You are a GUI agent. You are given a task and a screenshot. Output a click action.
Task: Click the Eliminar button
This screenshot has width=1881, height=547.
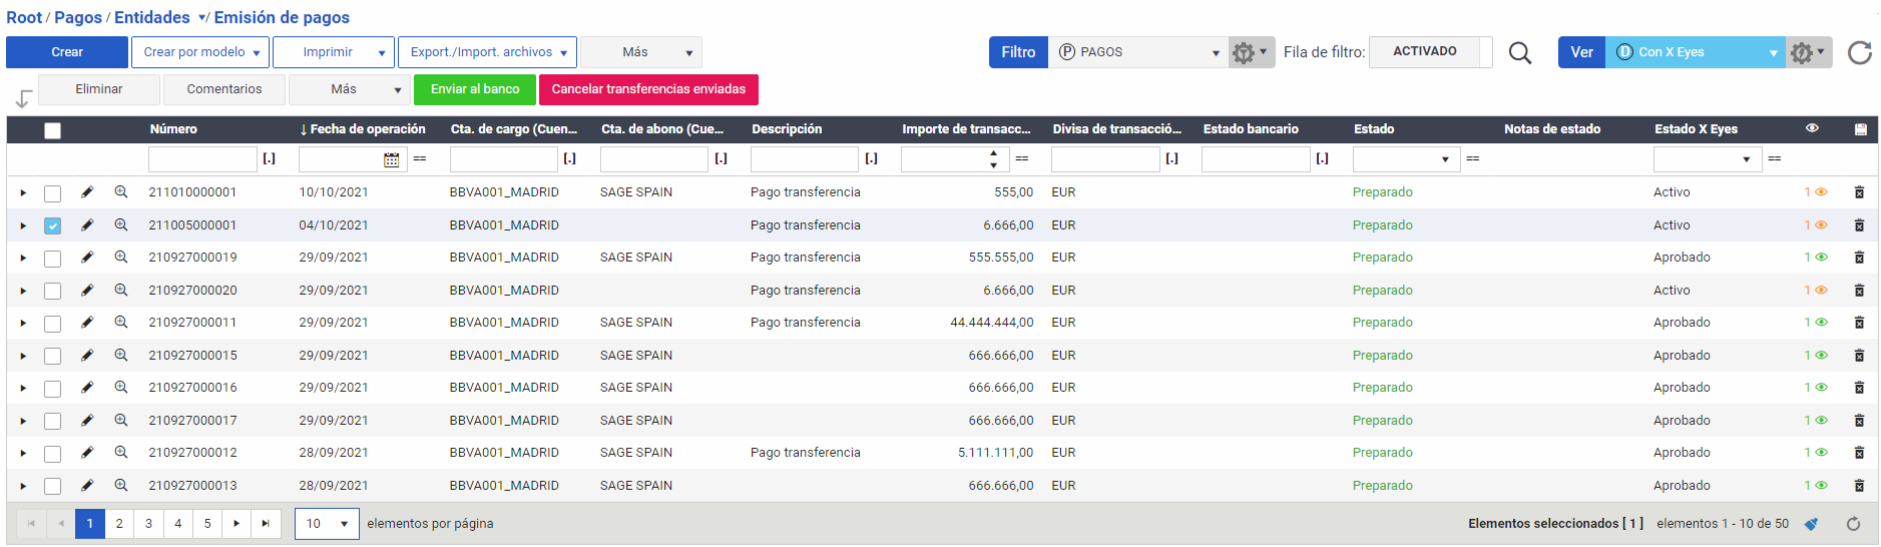[x=99, y=89]
